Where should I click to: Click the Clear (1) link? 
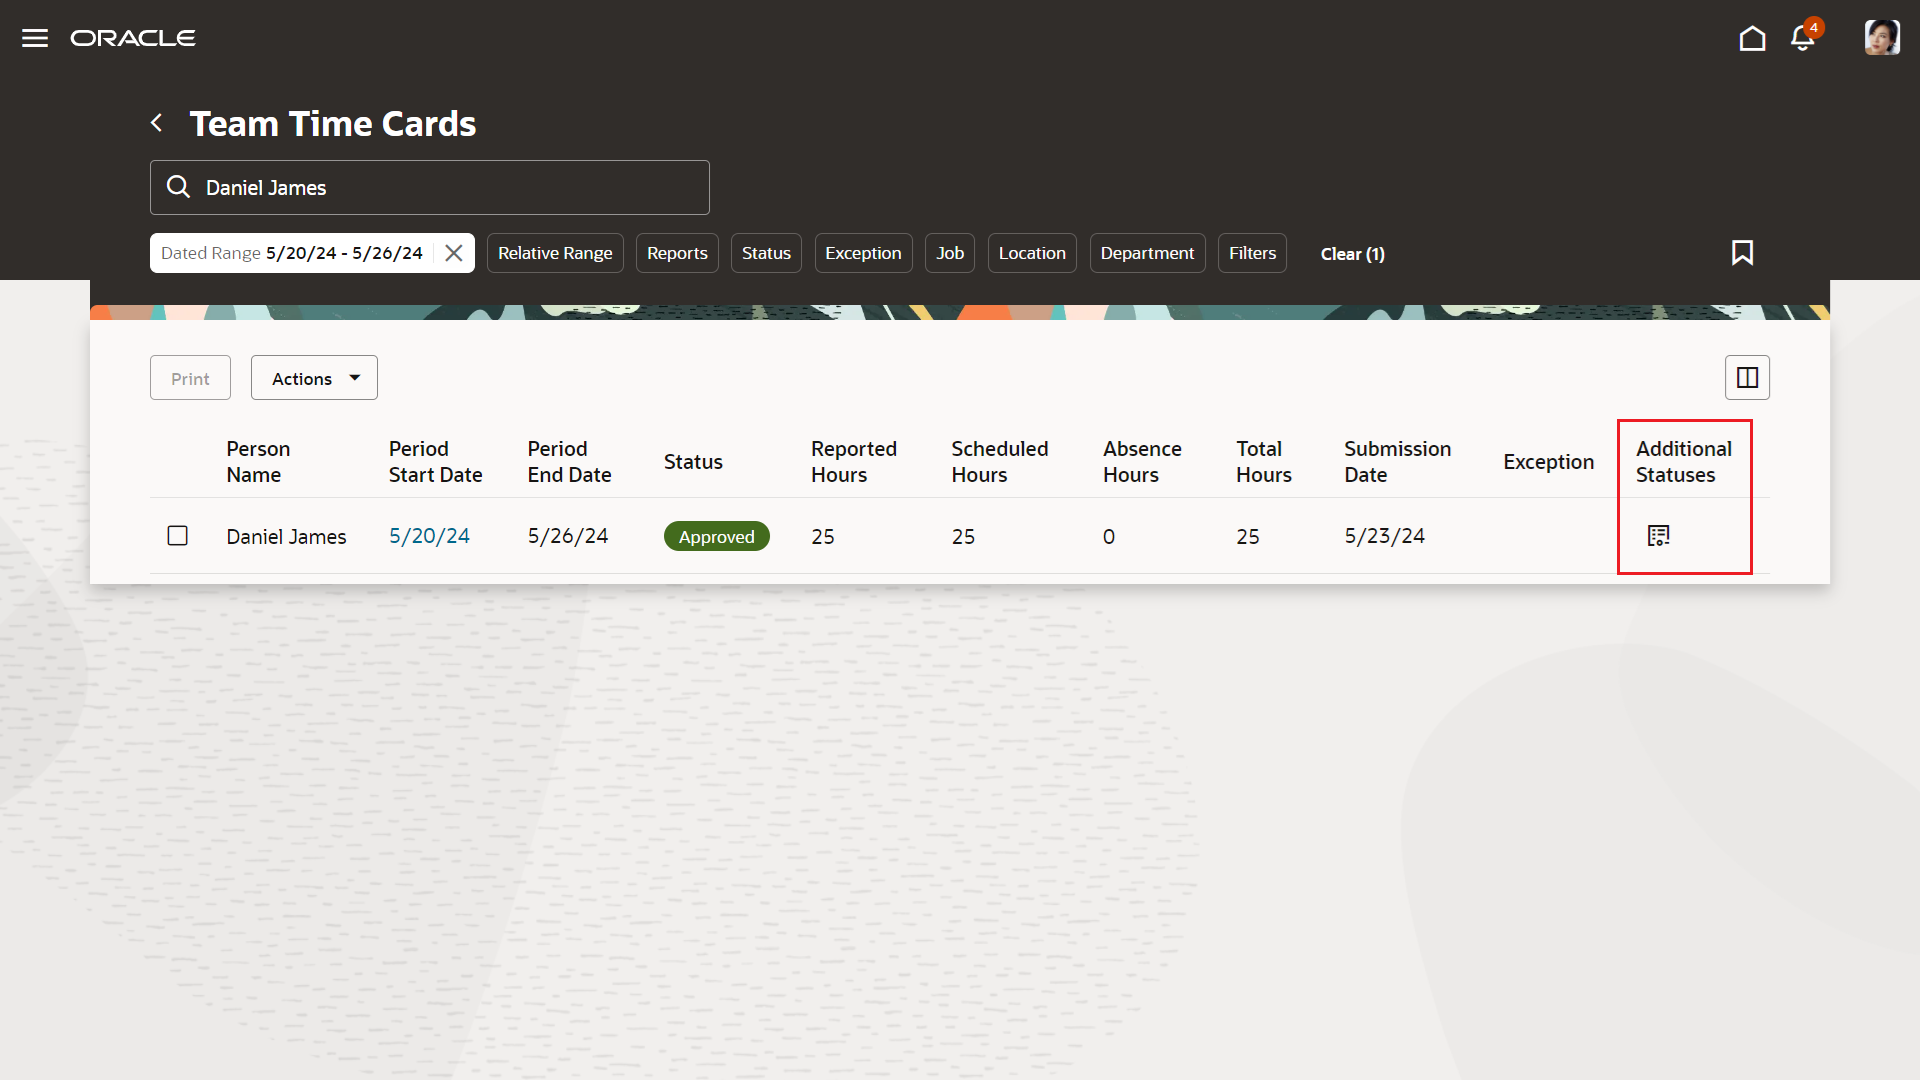tap(1352, 254)
